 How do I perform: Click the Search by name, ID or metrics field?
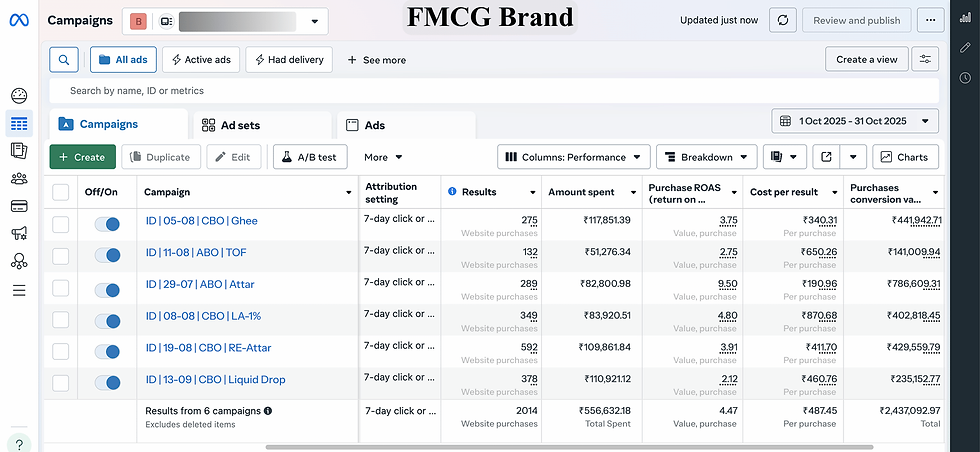click(494, 91)
